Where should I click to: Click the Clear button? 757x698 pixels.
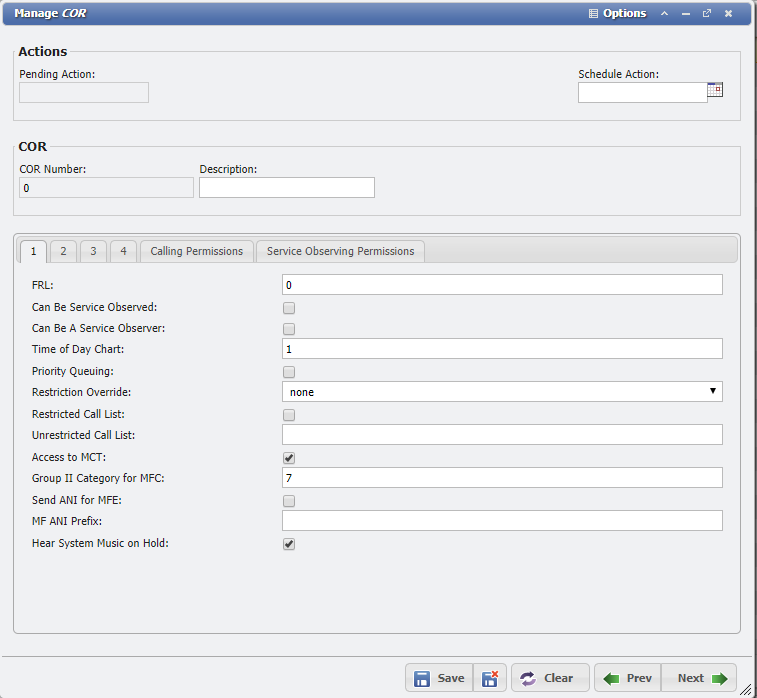point(548,678)
